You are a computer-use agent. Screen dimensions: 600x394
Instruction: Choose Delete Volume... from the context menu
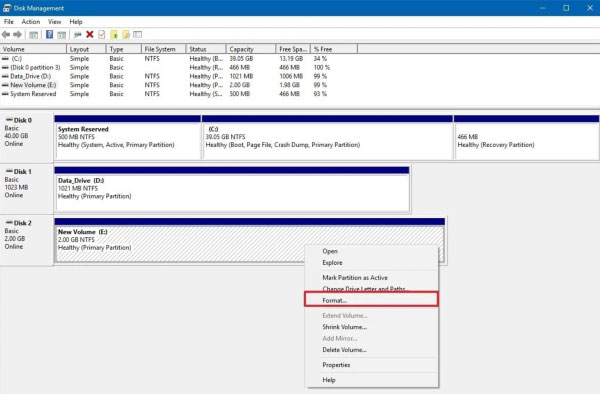tap(344, 350)
